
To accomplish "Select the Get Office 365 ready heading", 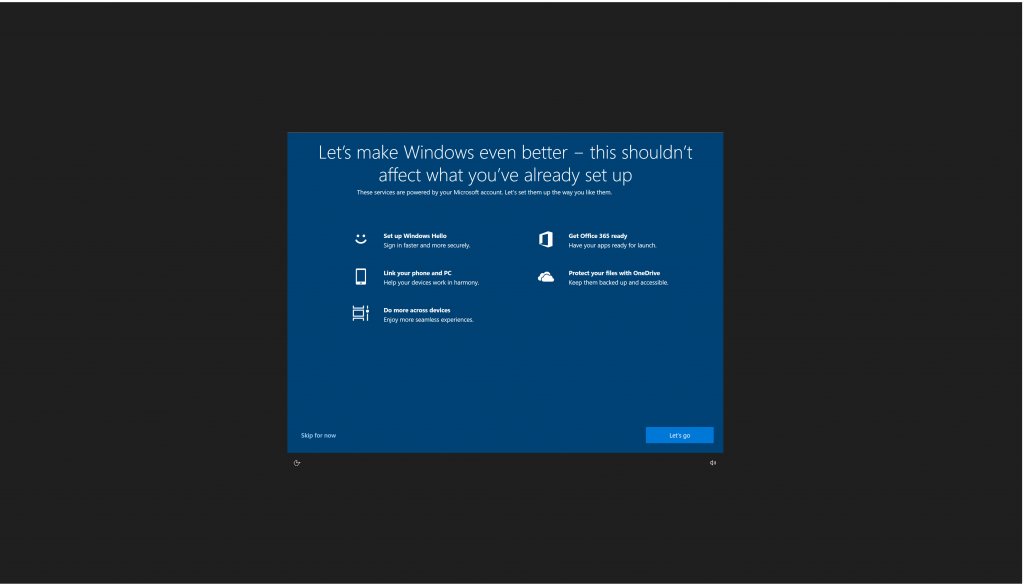I will [598, 236].
